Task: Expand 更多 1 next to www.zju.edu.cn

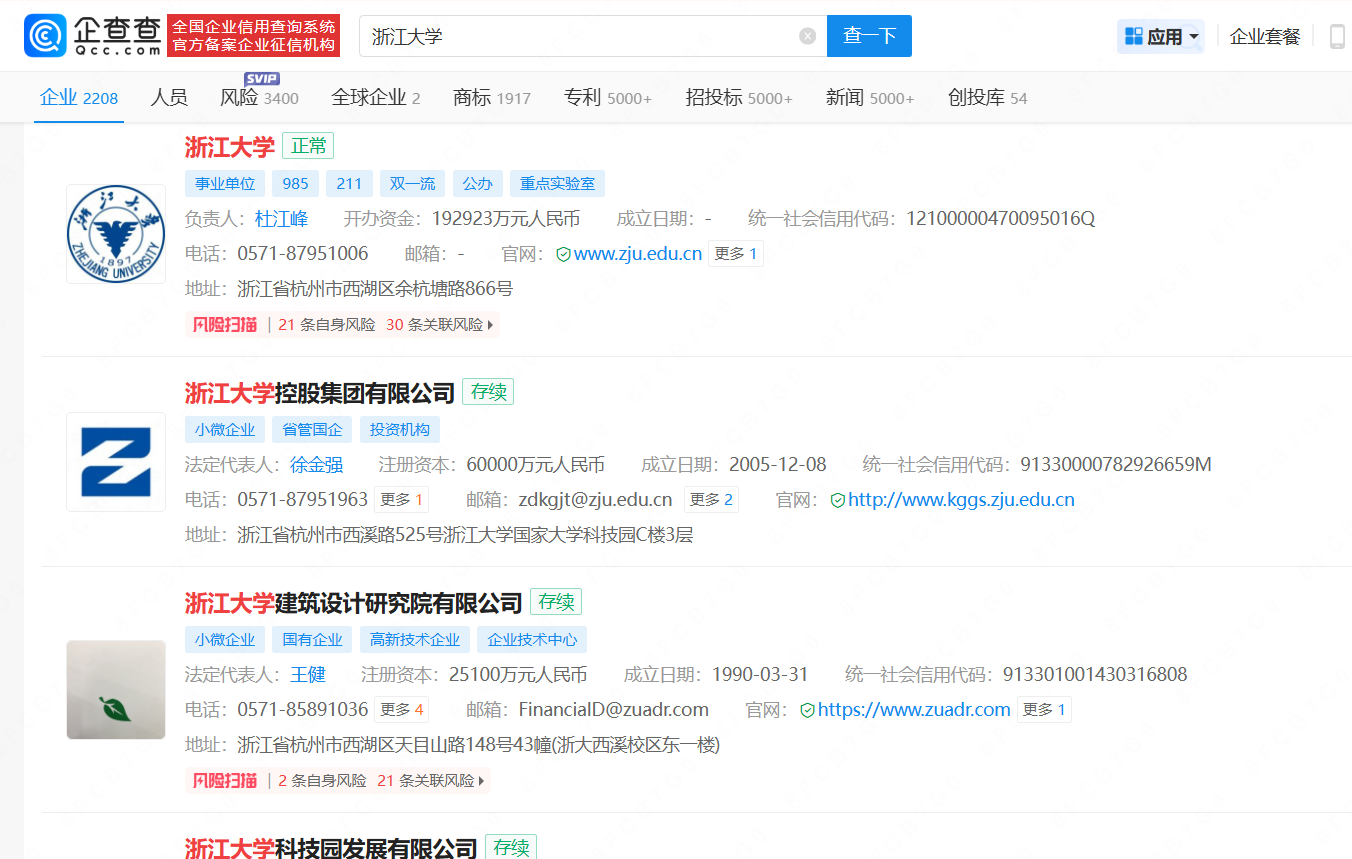Action: 737,254
